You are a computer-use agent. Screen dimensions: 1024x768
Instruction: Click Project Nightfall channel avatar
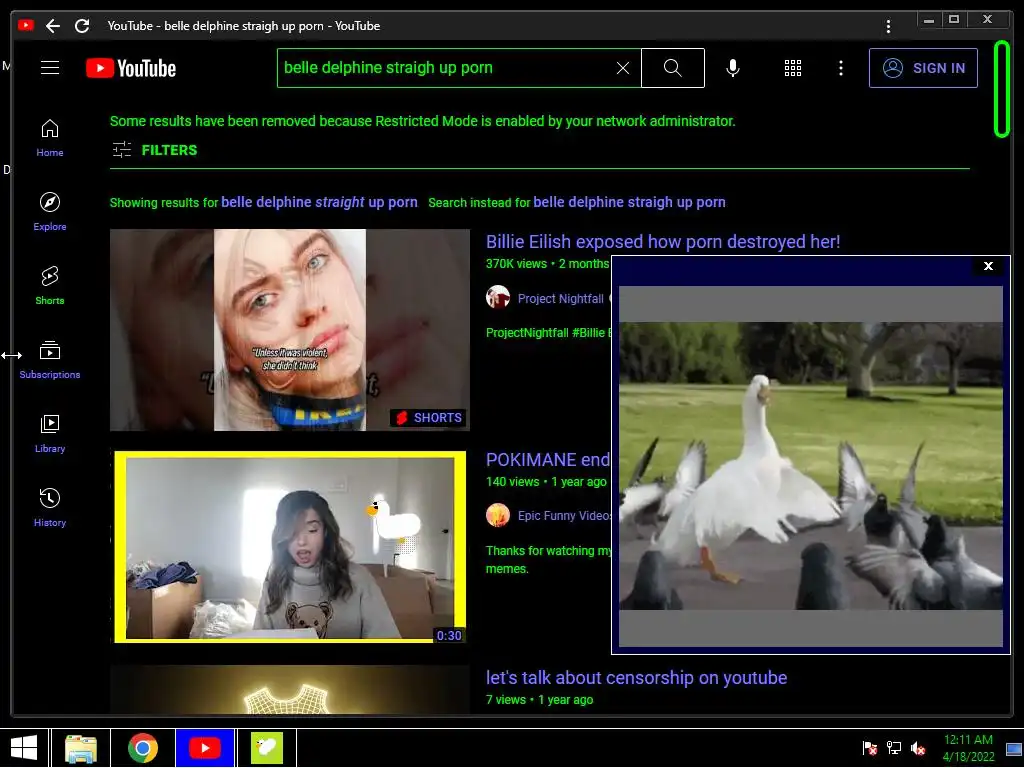pos(498,297)
